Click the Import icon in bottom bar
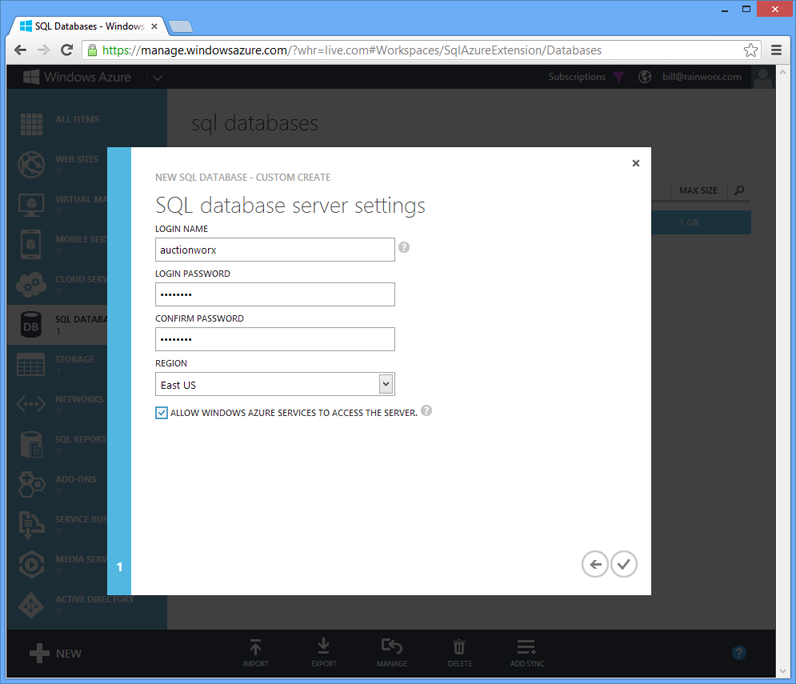 255,647
